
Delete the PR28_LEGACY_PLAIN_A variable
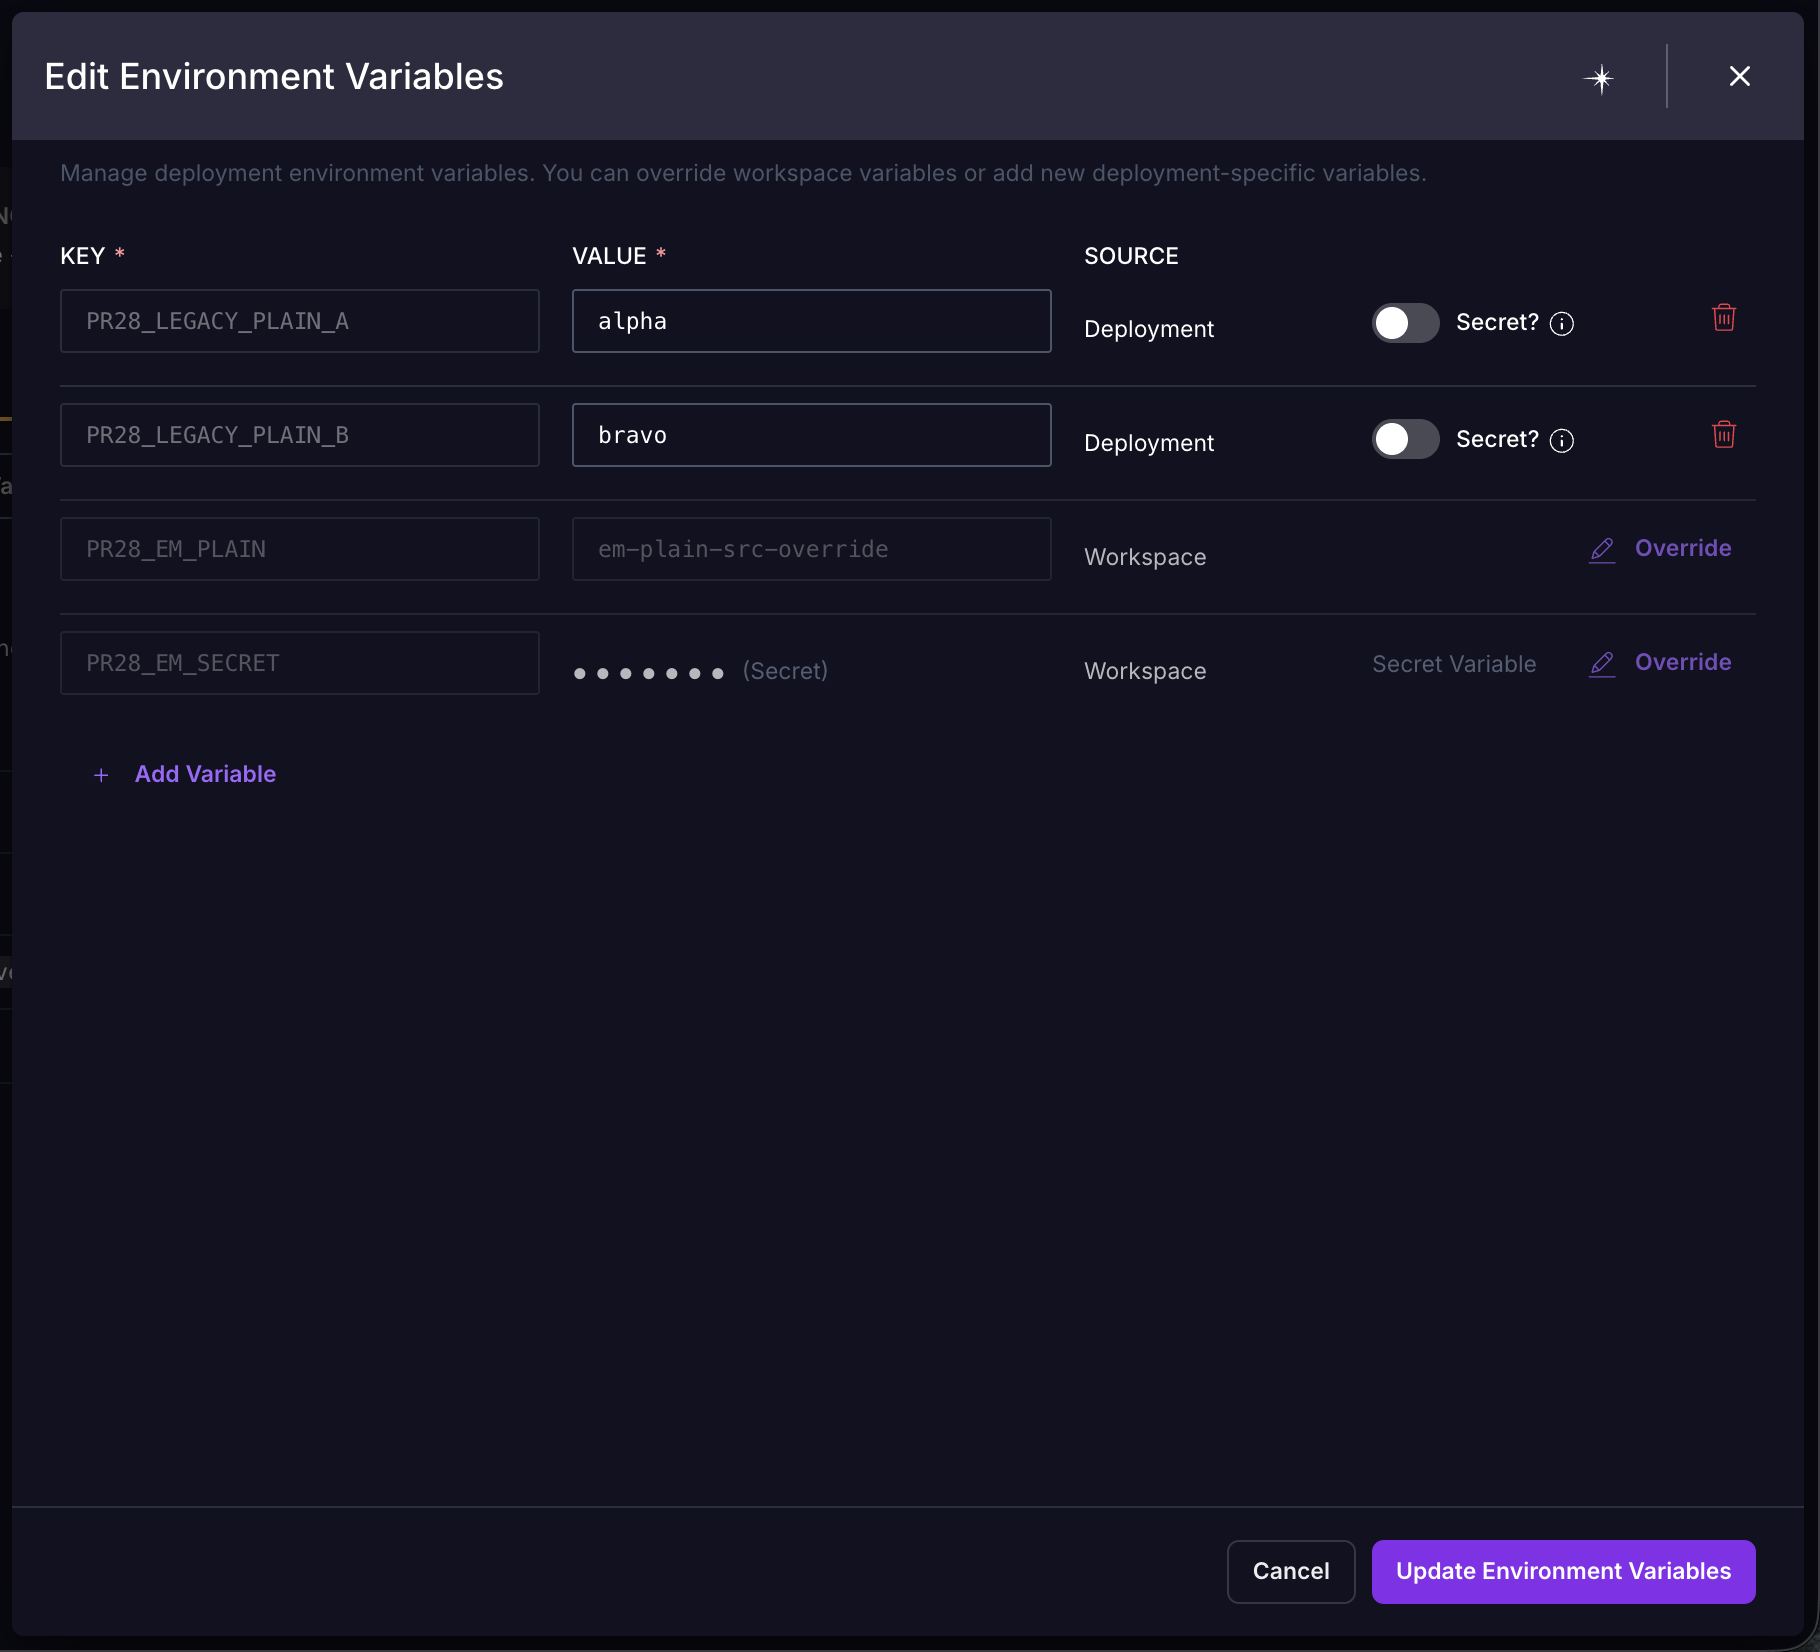[1724, 318]
